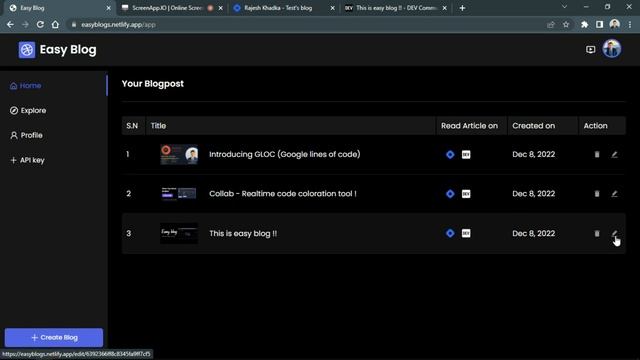Open the user avatar in app header

click(x=611, y=49)
